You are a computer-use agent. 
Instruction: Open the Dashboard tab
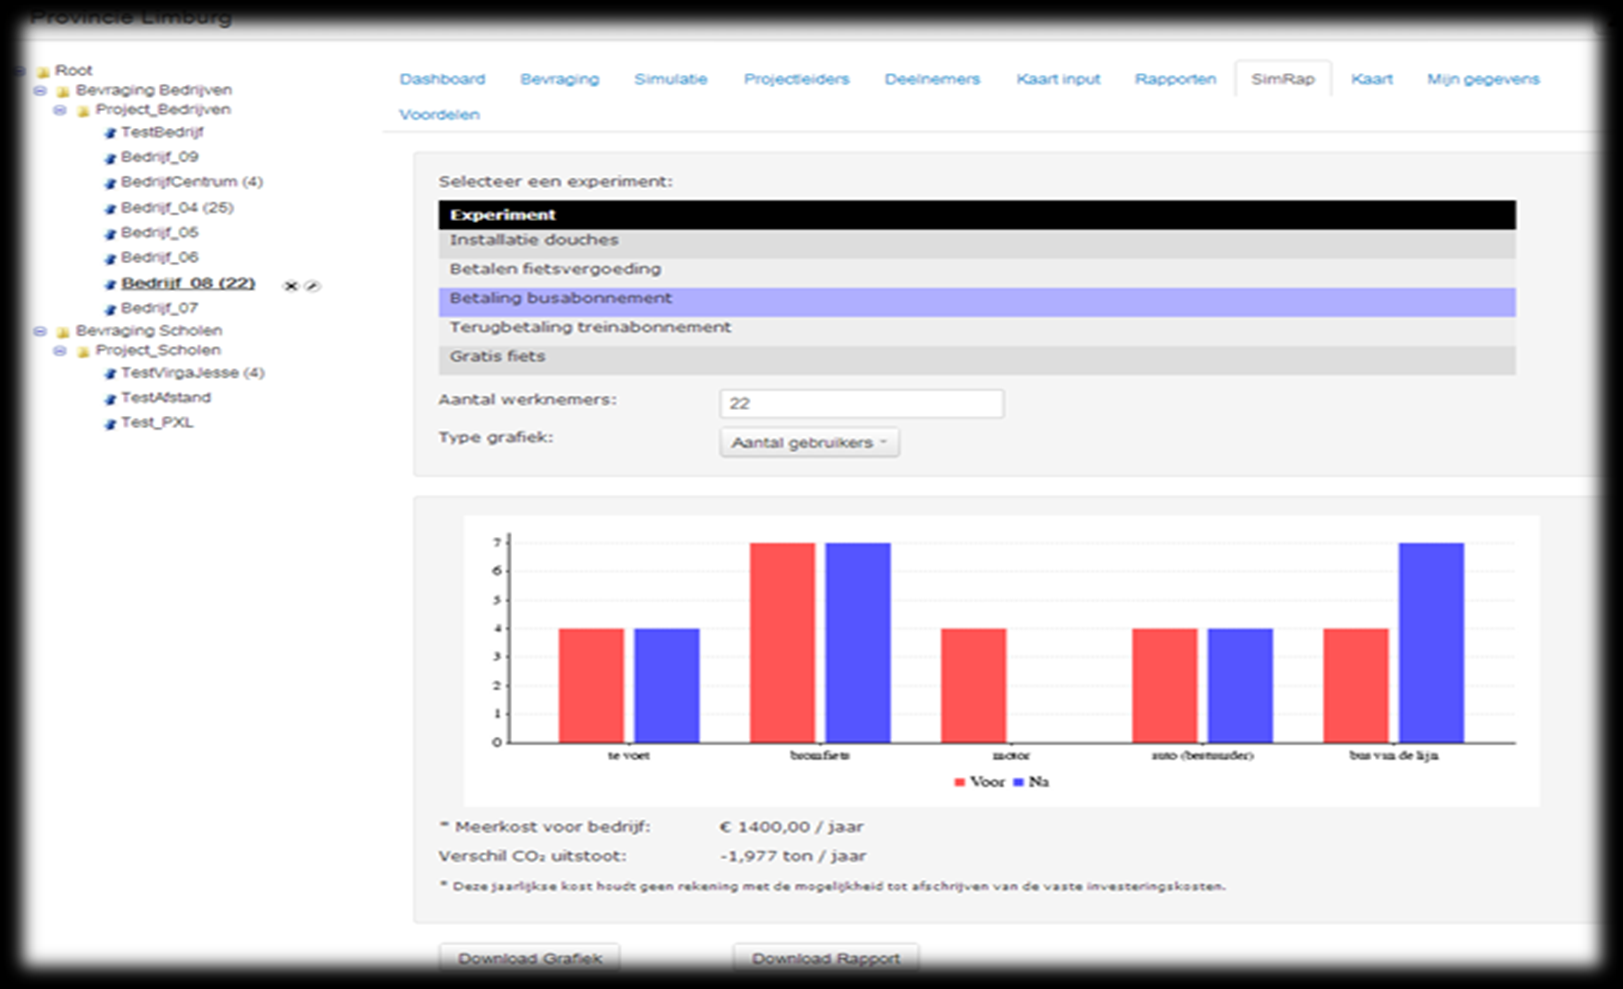442,79
